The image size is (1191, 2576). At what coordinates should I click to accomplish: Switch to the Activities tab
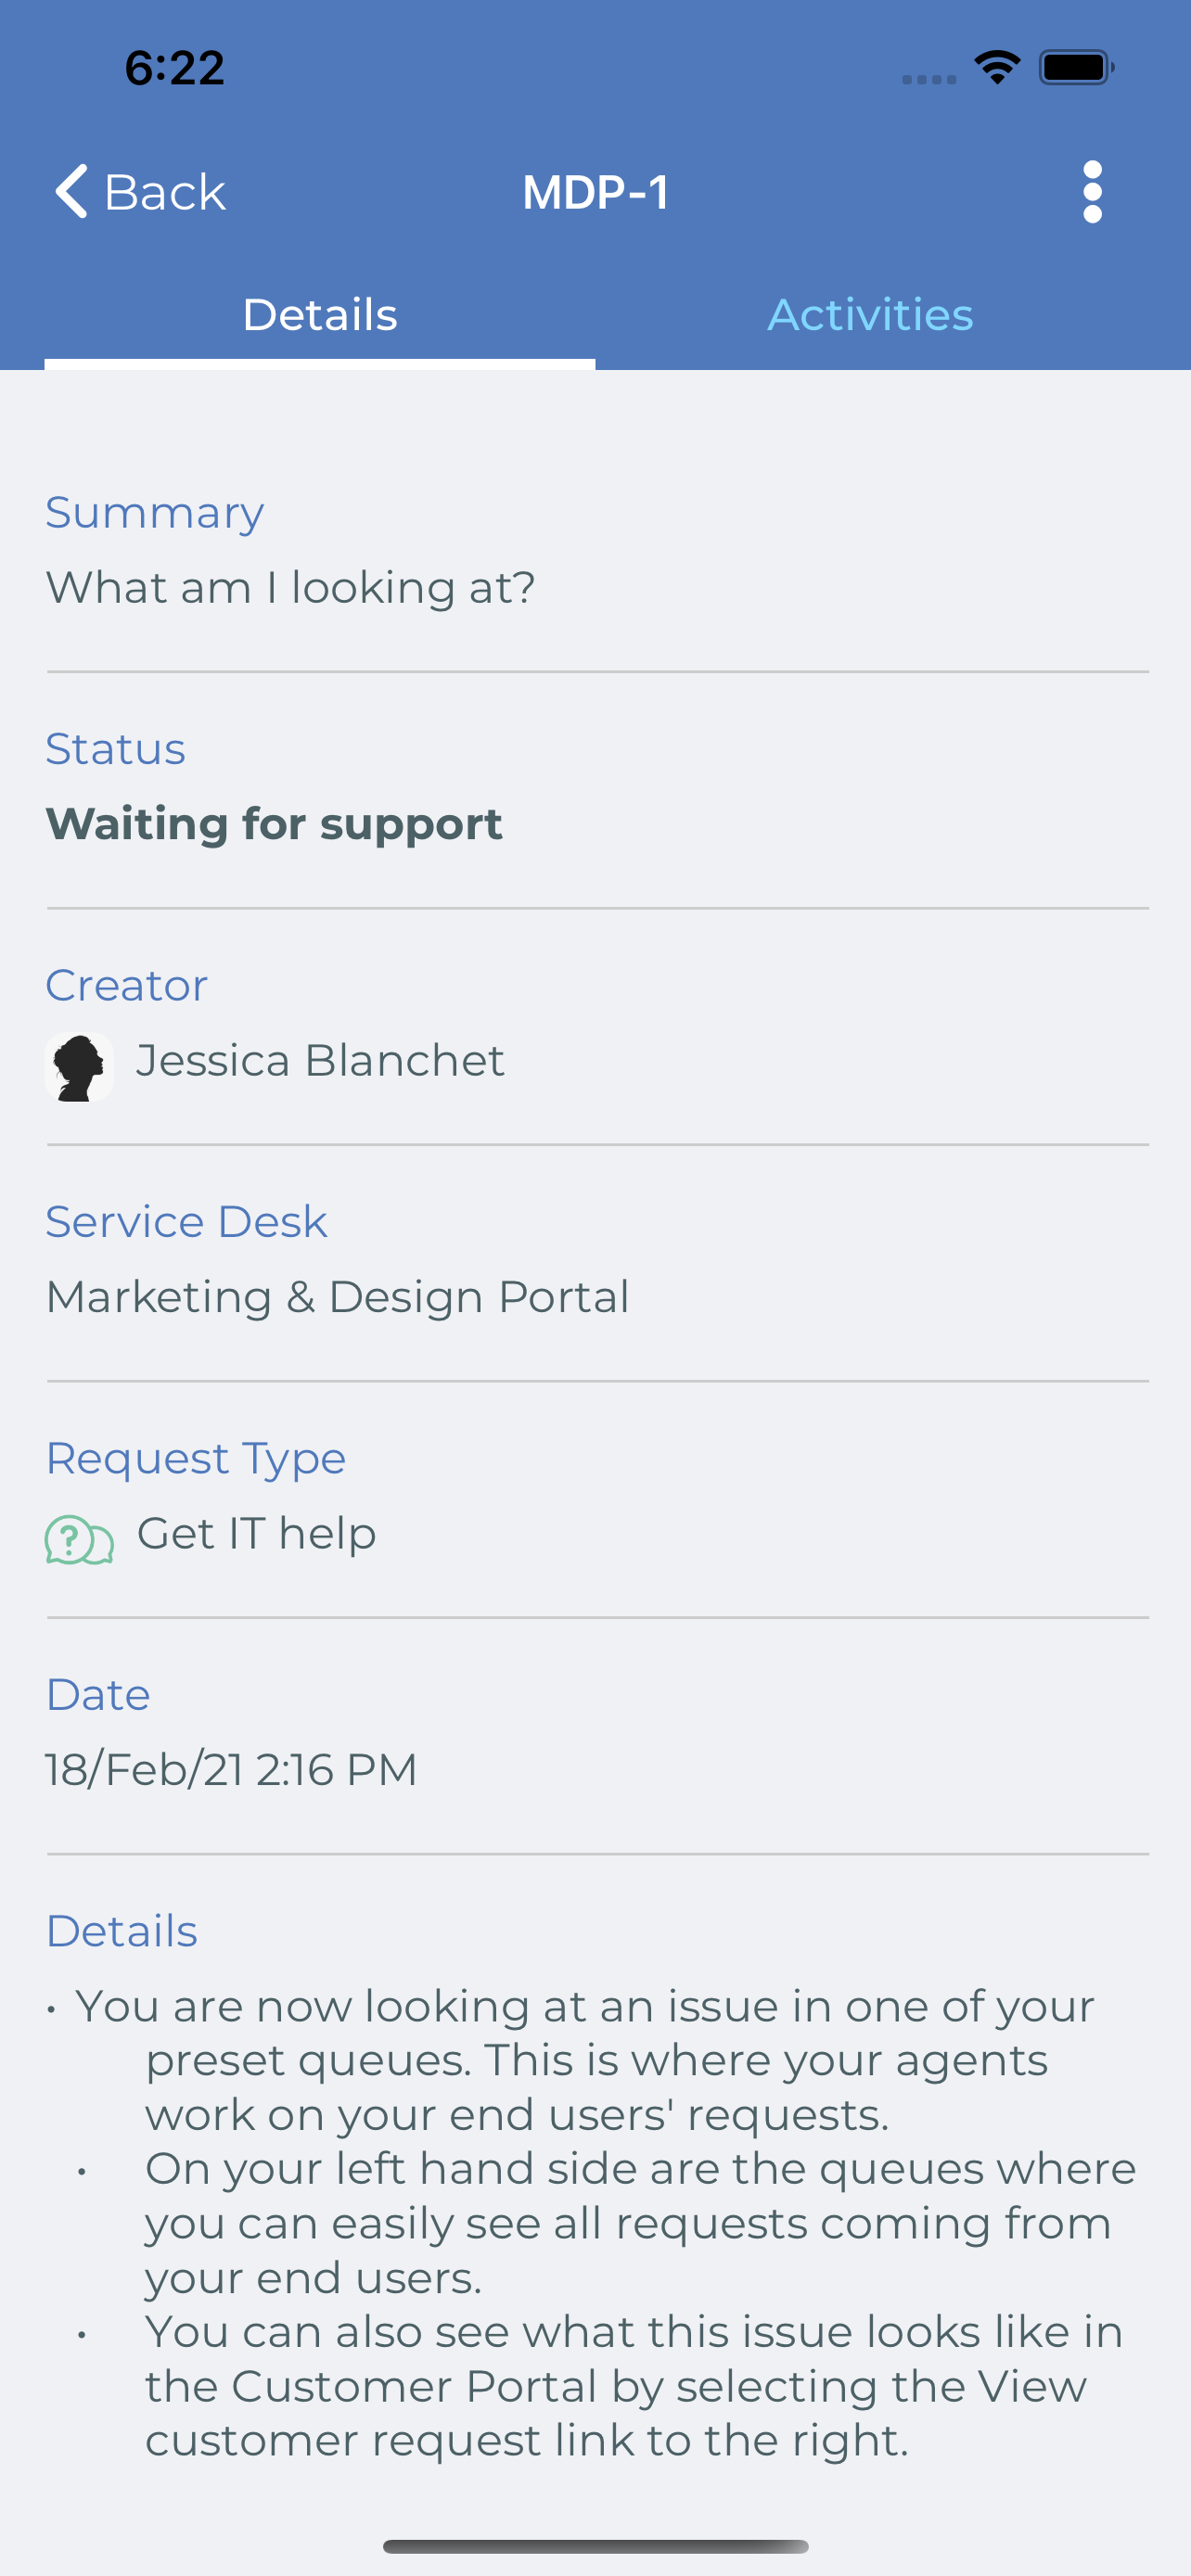(x=870, y=315)
